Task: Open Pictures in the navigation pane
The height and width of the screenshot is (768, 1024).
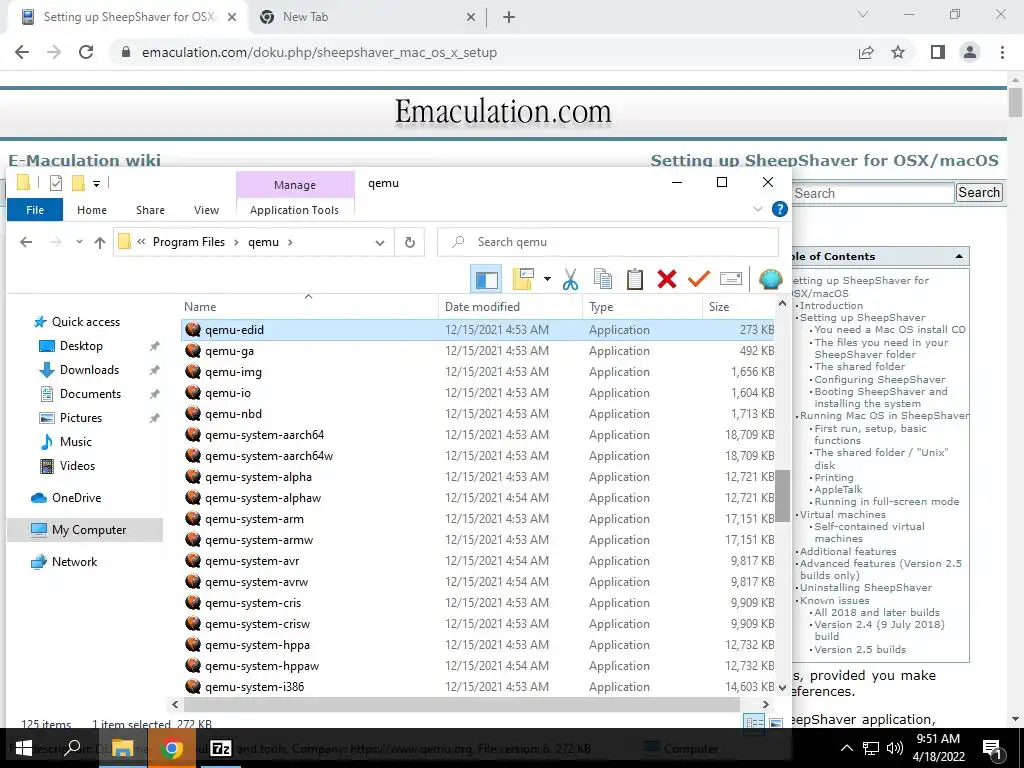Action: tap(80, 418)
